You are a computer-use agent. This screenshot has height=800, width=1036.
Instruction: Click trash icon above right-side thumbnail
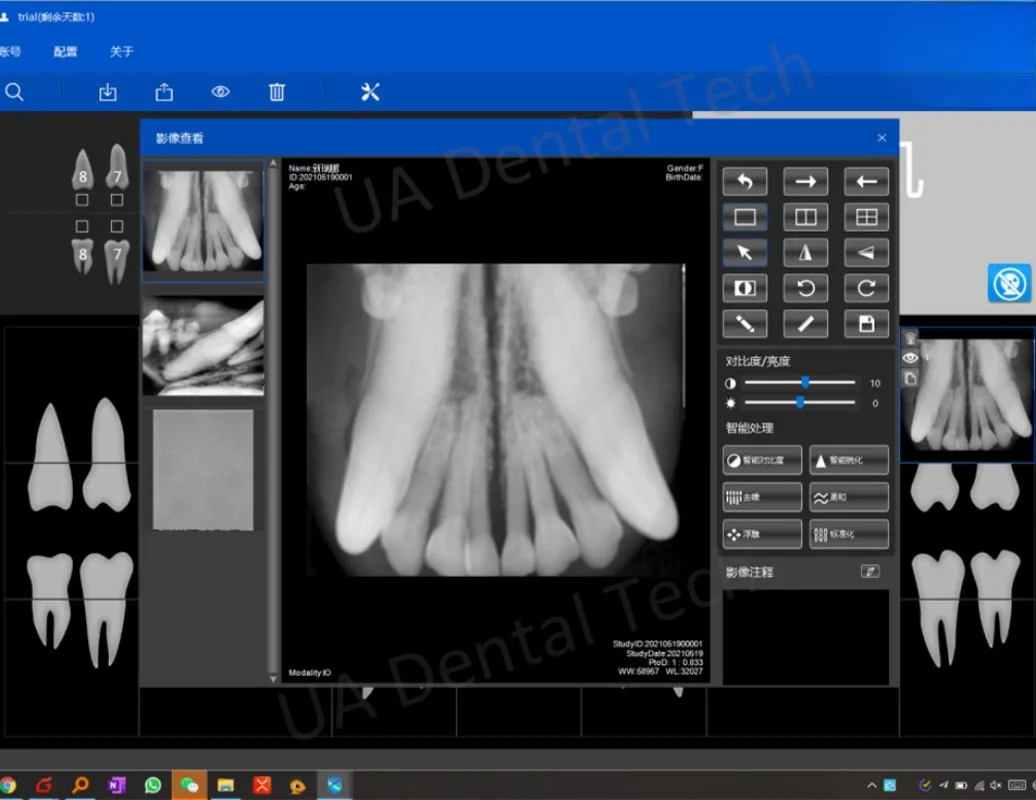click(x=910, y=338)
